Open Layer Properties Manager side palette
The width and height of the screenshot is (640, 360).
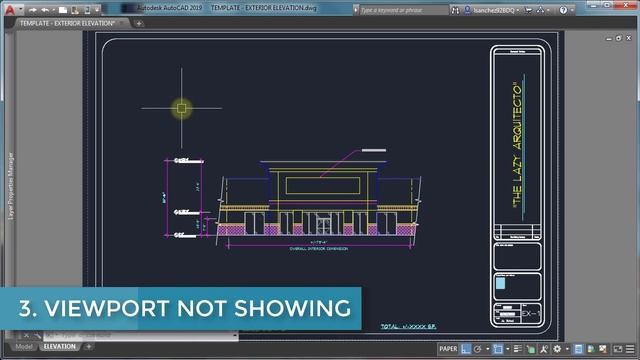[x=11, y=186]
